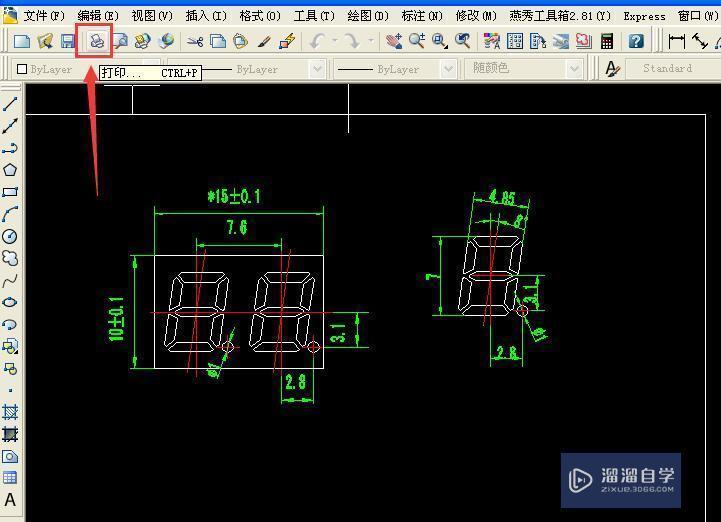This screenshot has width=721, height=522.
Task: Click the Make Block icon
Action: pyautogui.click(x=10, y=368)
